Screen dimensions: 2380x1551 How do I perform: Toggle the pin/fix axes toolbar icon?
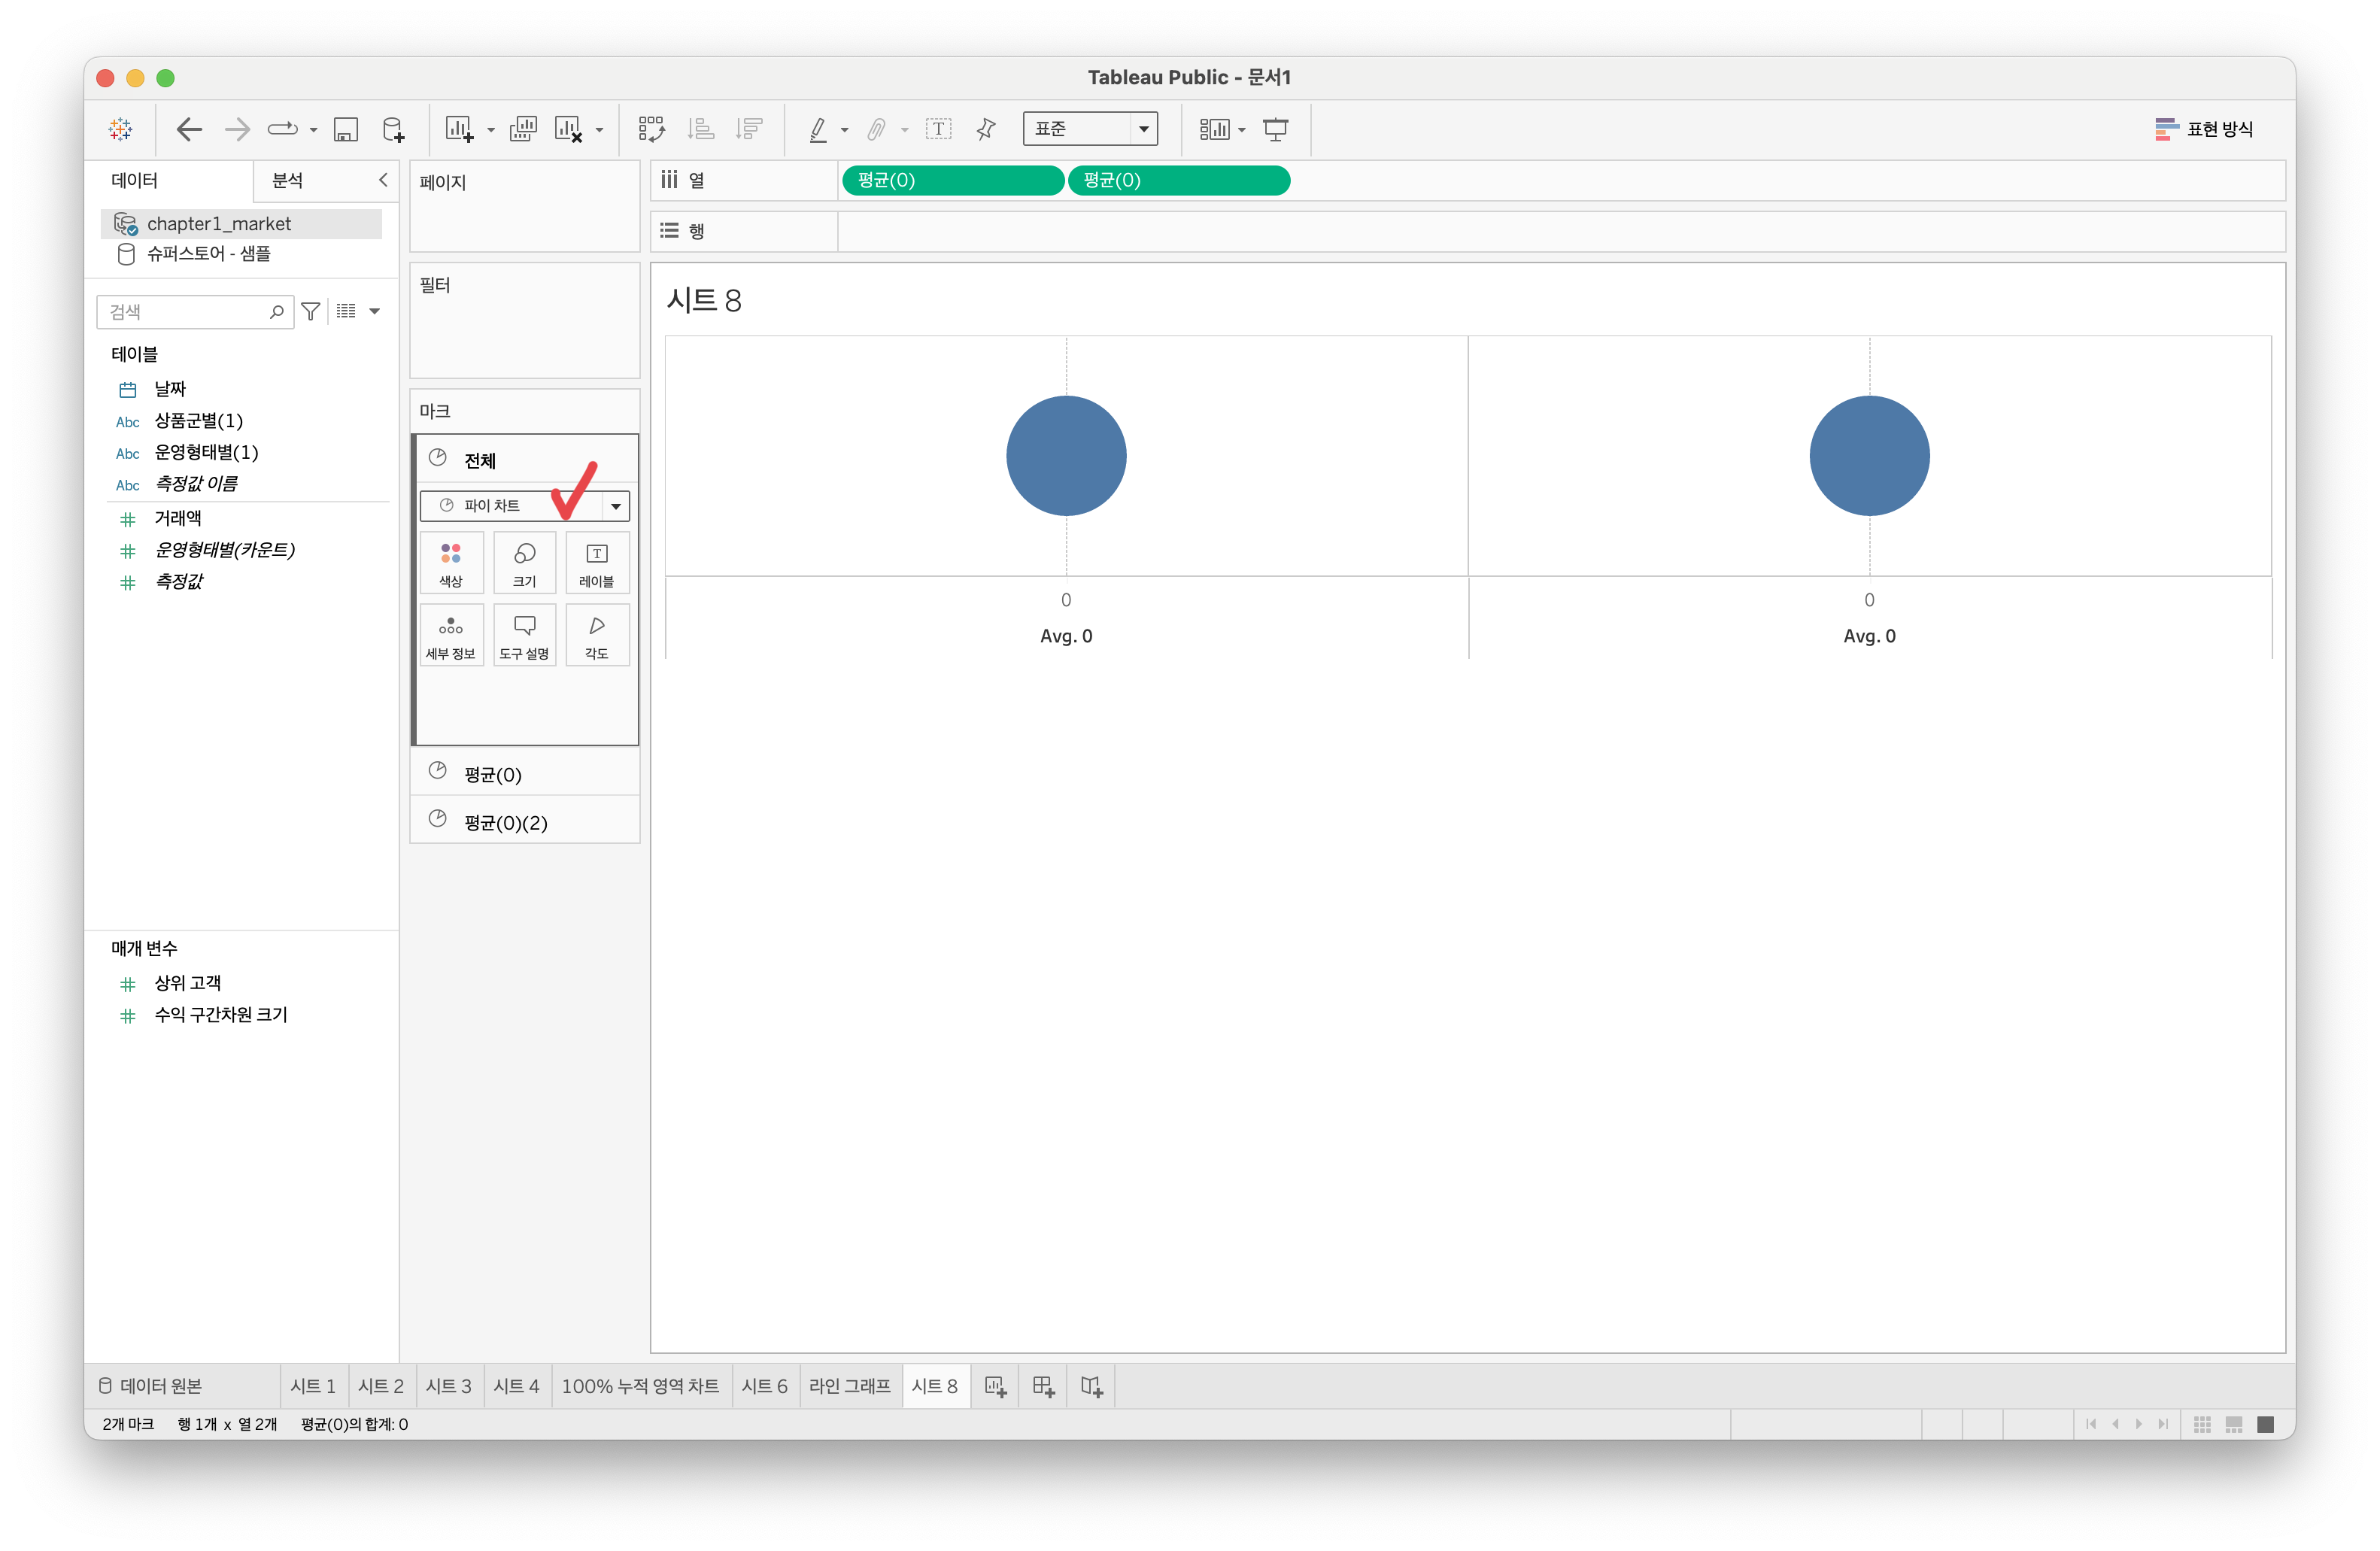tap(986, 129)
